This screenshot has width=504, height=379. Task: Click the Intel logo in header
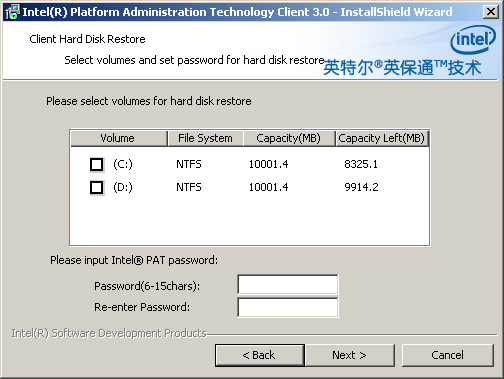[472, 40]
